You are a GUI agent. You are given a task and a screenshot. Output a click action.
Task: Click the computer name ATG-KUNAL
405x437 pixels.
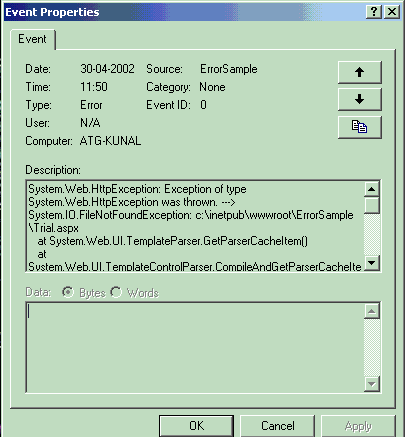(x=110, y=141)
